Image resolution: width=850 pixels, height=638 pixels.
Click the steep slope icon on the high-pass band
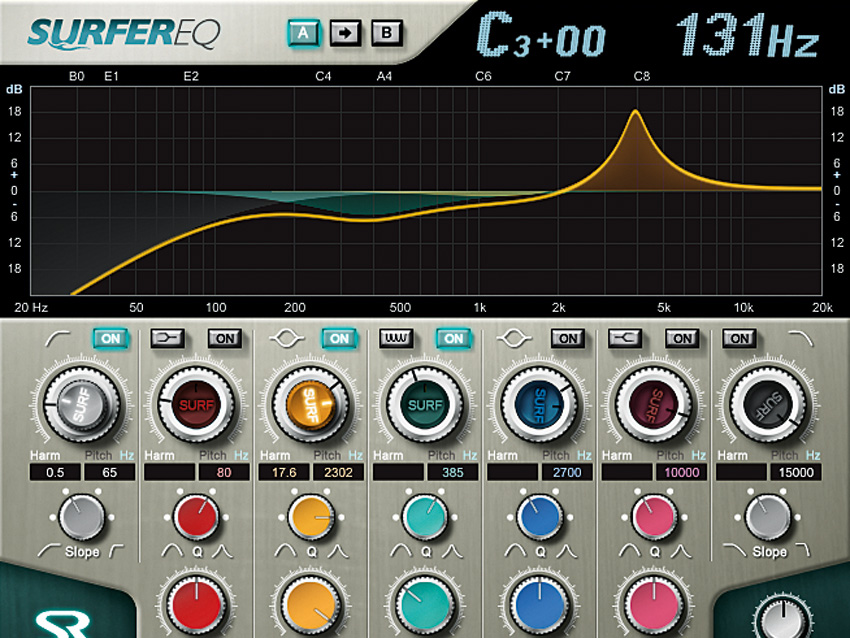116,551
